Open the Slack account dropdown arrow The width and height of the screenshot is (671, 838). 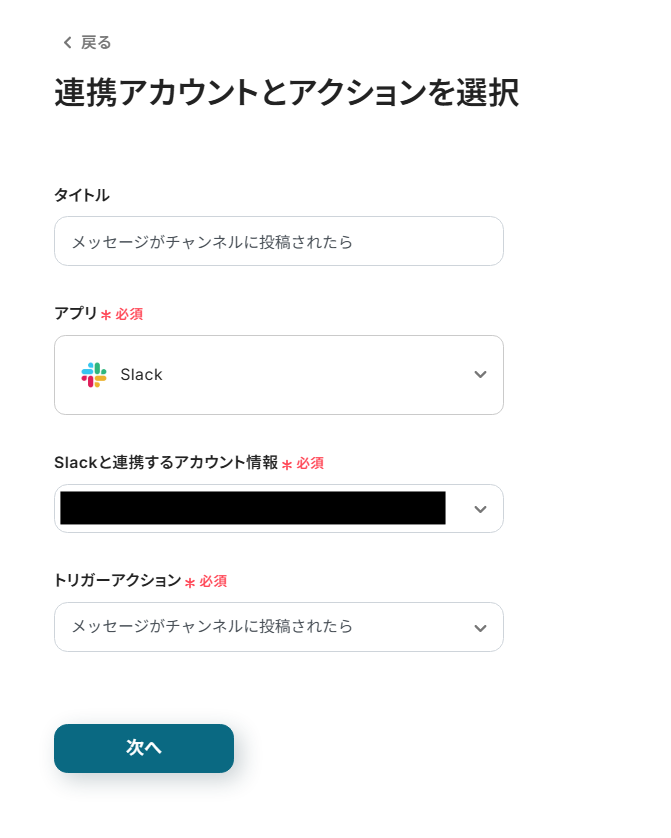click(x=480, y=509)
